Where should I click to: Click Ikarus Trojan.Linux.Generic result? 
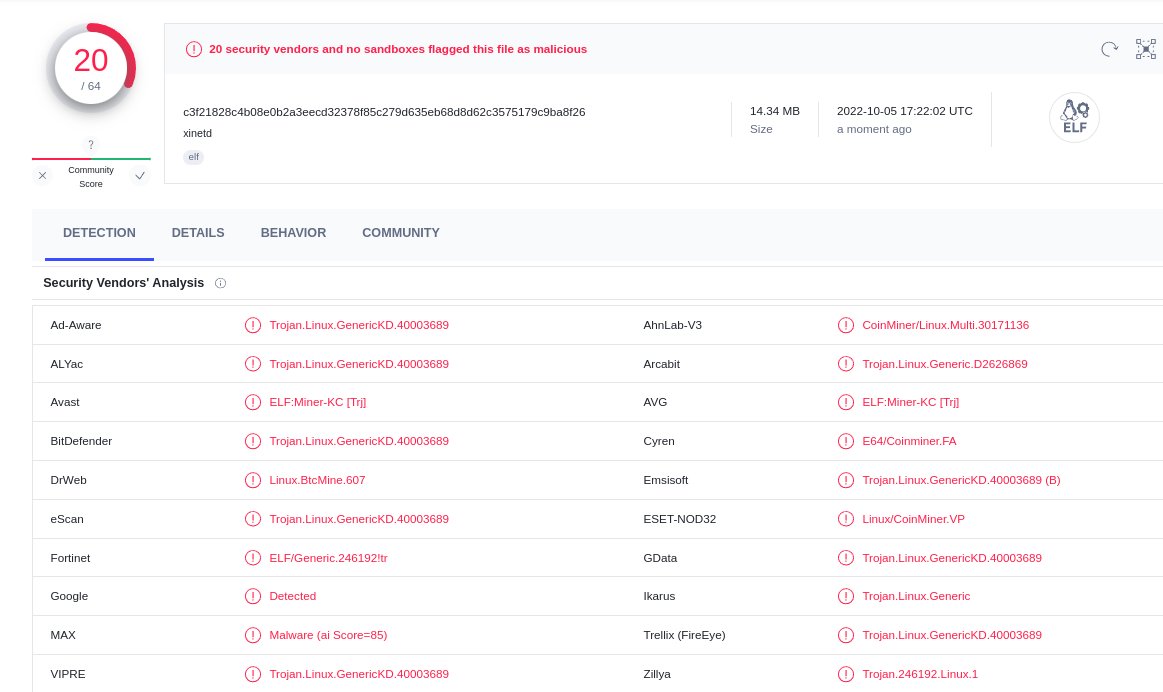(x=916, y=596)
